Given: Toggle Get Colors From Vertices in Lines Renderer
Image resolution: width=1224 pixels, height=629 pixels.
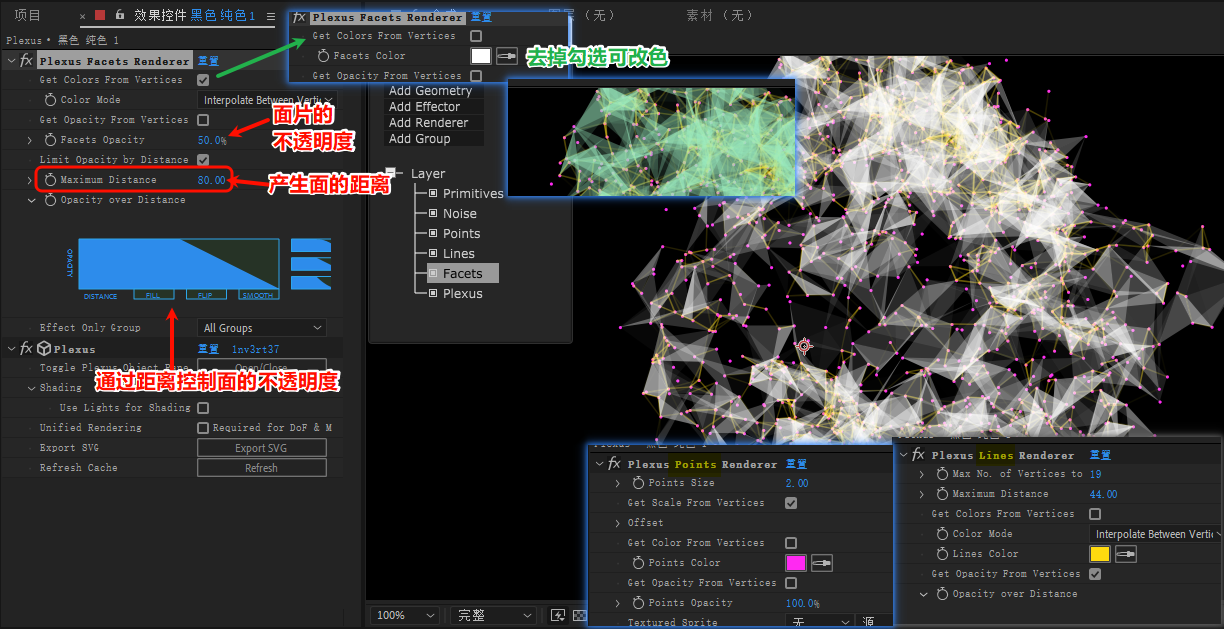Looking at the screenshot, I should click(x=1095, y=514).
